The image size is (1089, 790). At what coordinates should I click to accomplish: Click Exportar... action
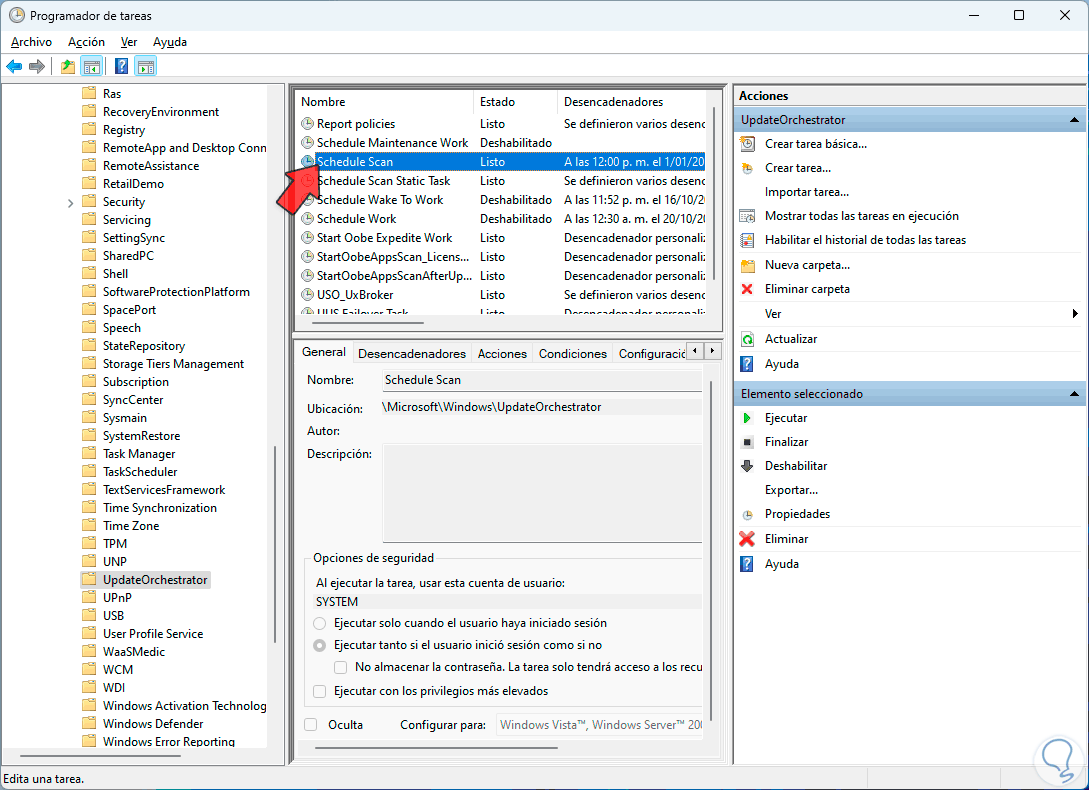click(791, 490)
